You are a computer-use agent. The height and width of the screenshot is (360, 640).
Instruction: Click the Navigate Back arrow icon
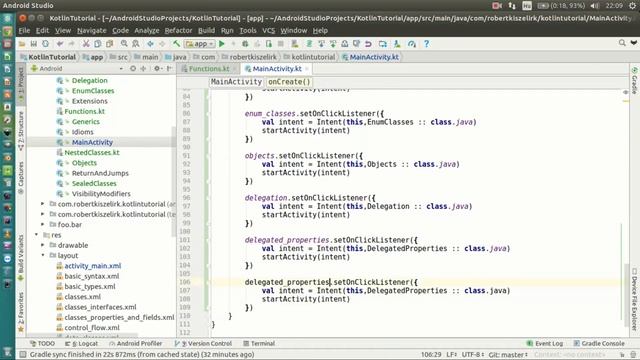[x=150, y=44]
